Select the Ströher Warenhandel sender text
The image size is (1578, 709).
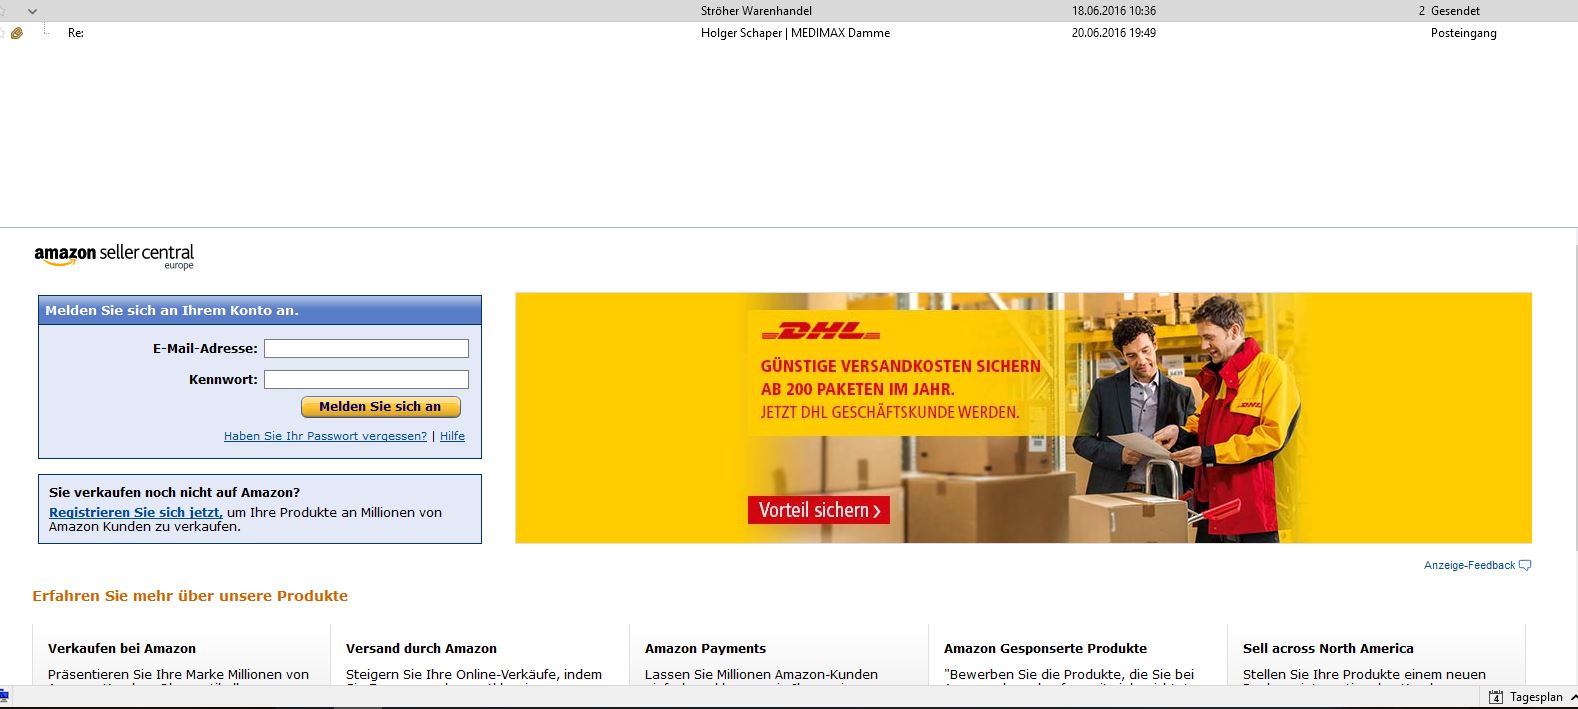click(756, 11)
